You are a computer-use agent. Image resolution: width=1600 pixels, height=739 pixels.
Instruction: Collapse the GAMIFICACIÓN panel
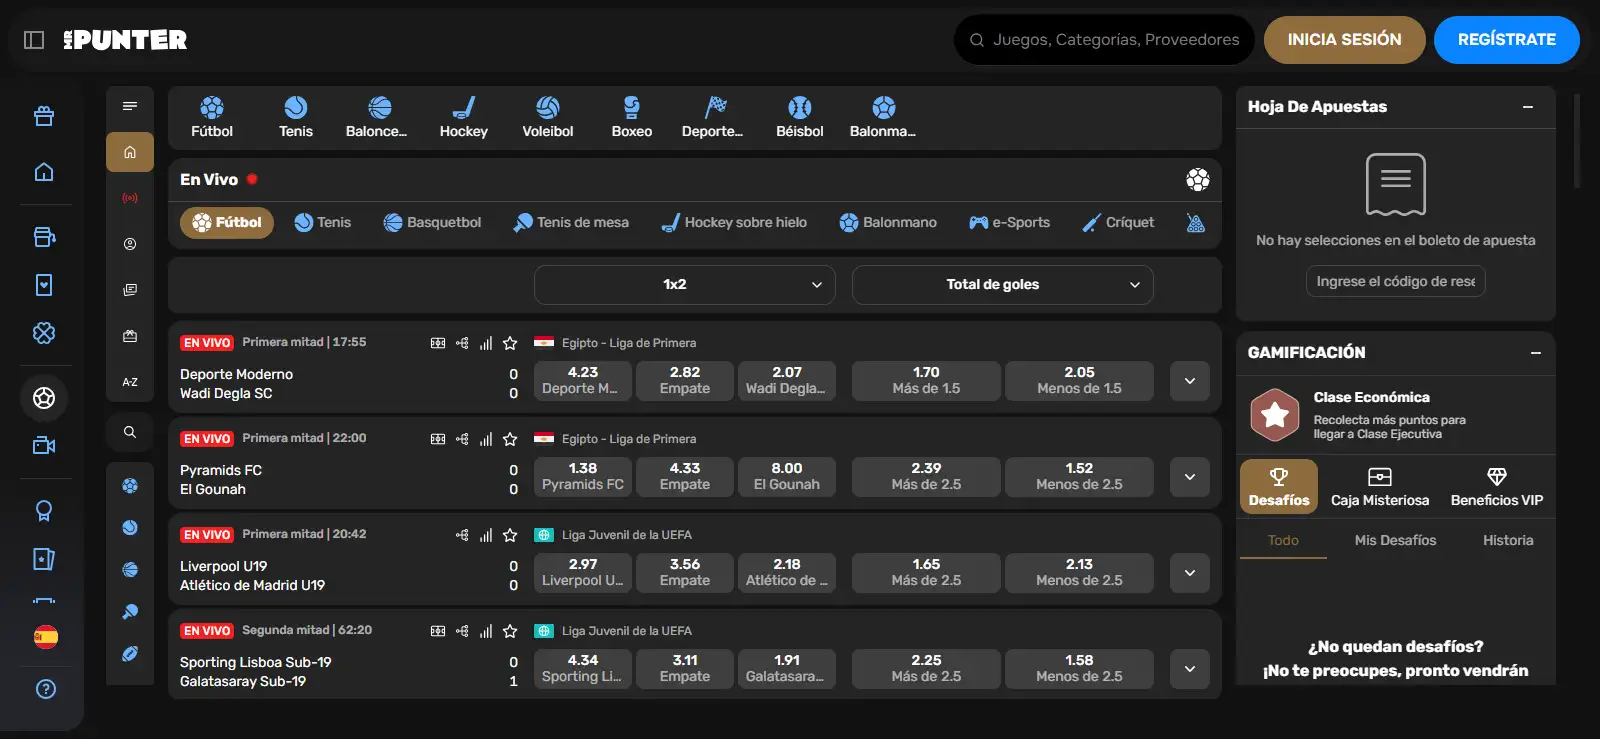[x=1536, y=353]
